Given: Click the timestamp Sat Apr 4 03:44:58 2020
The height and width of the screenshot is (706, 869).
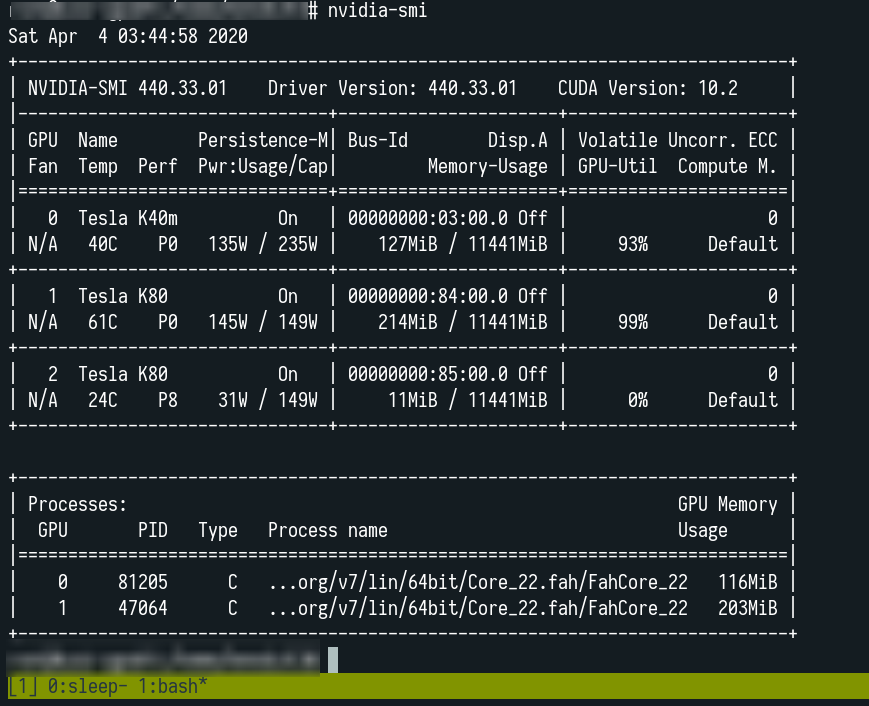Looking at the screenshot, I should [x=128, y=37].
